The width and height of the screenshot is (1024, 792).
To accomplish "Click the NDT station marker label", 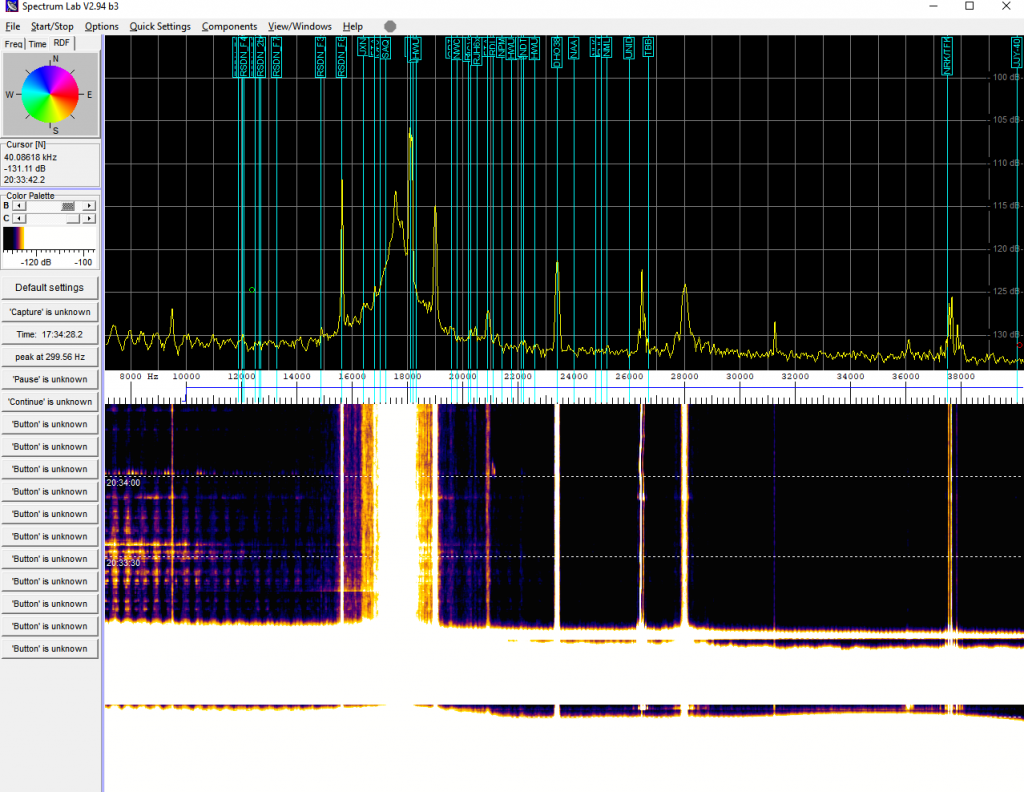I will (522, 48).
